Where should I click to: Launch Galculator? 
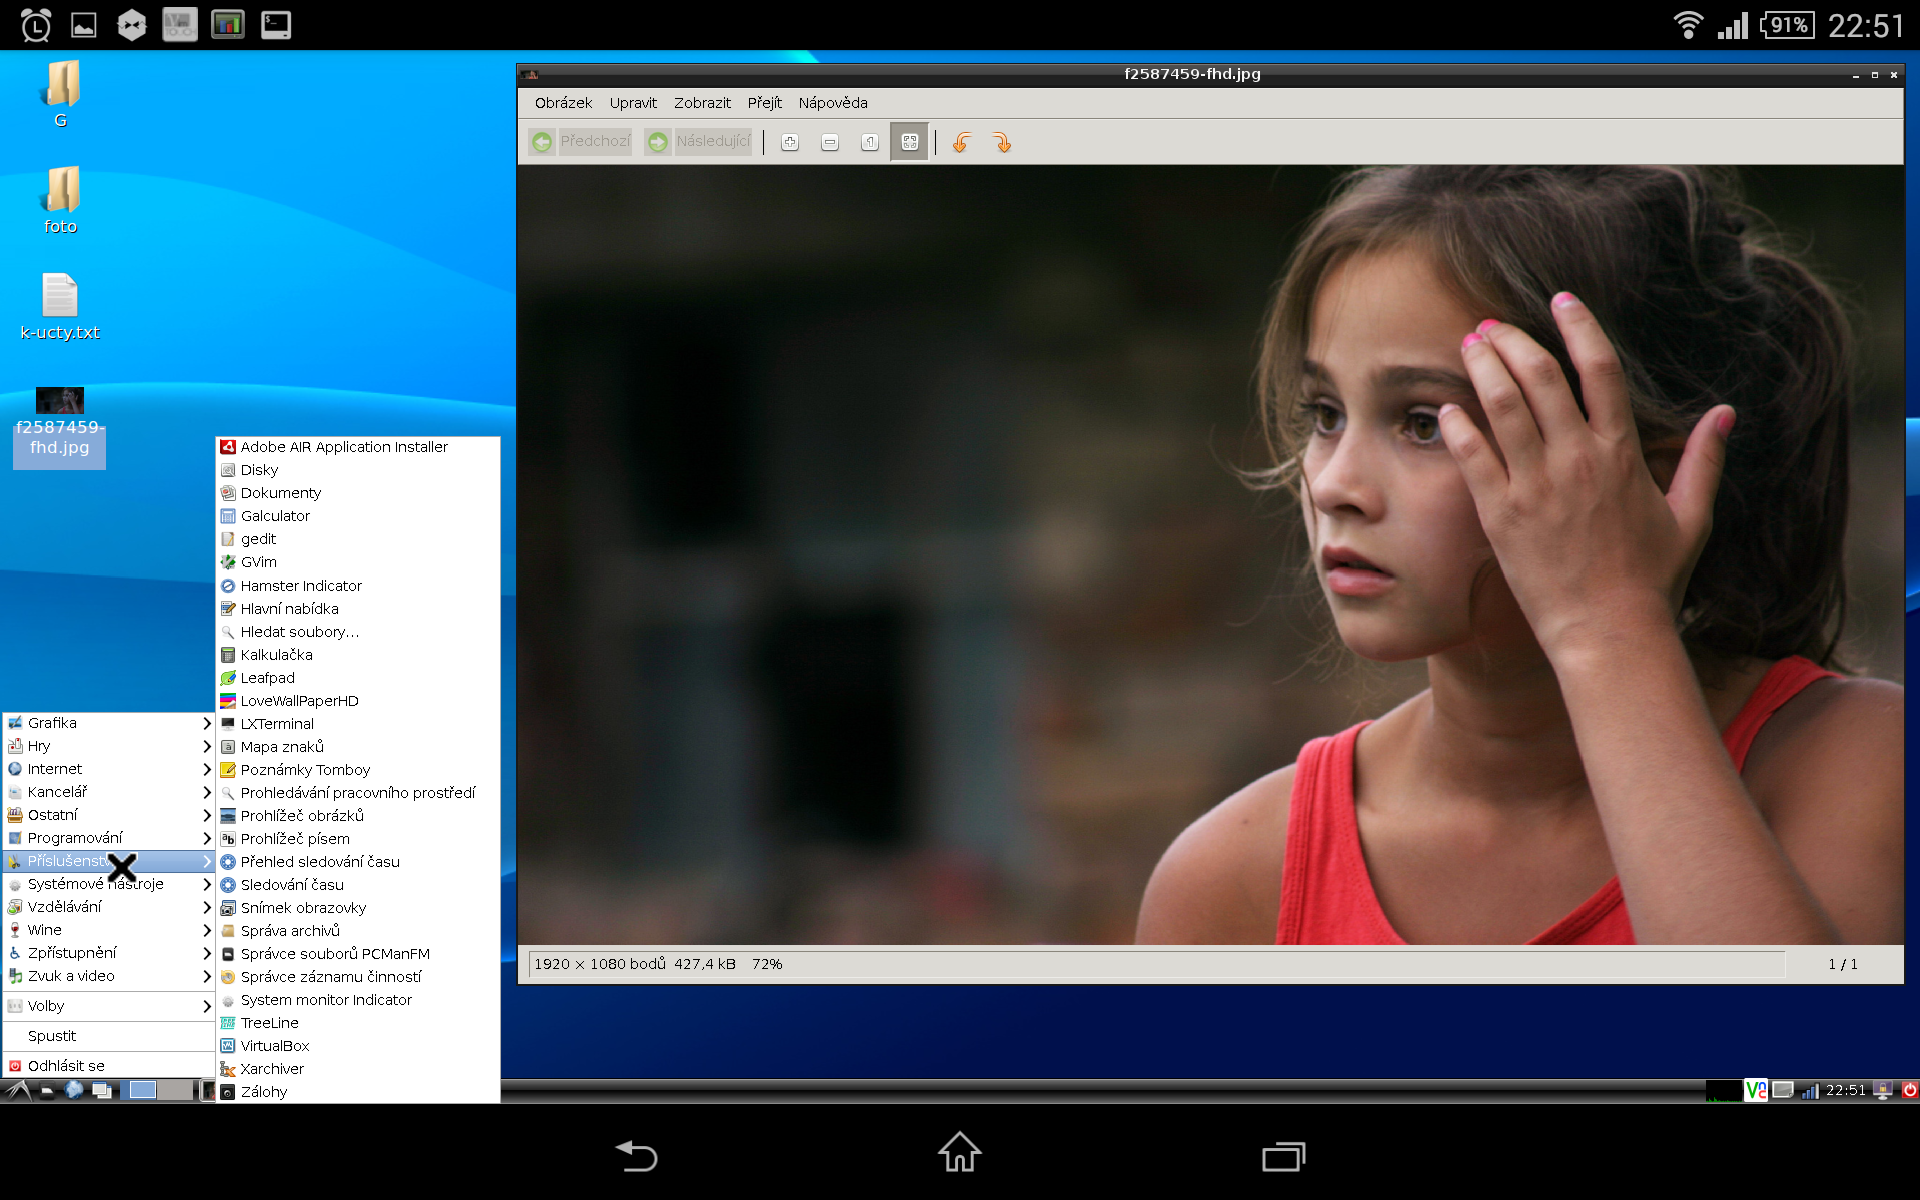(358, 516)
